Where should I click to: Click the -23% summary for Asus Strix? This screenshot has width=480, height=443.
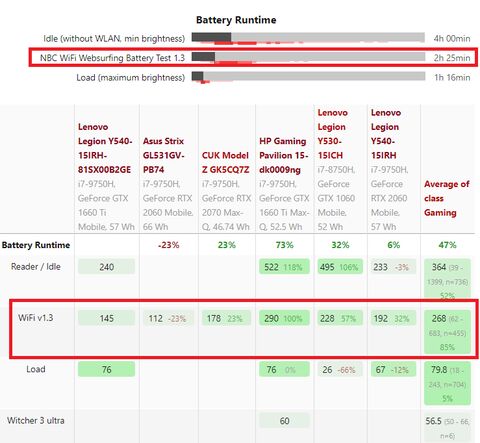(168, 245)
